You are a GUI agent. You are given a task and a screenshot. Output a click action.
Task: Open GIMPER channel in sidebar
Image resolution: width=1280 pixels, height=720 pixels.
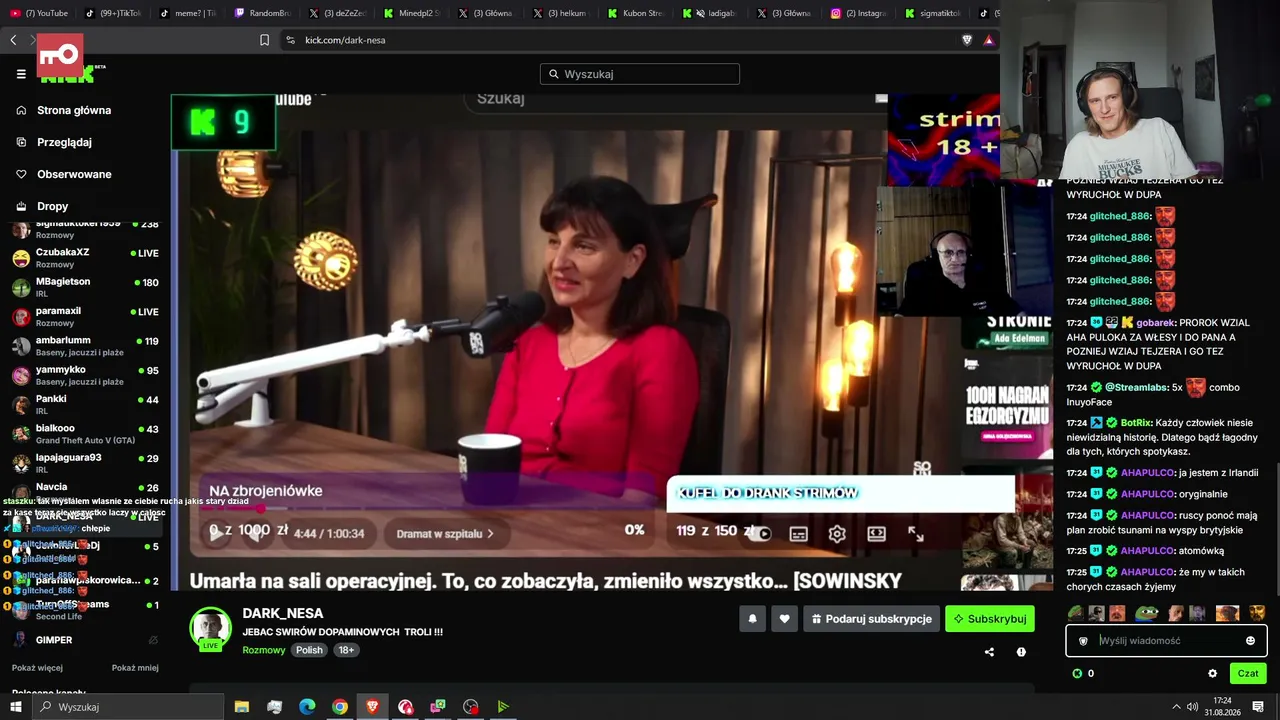[85, 640]
